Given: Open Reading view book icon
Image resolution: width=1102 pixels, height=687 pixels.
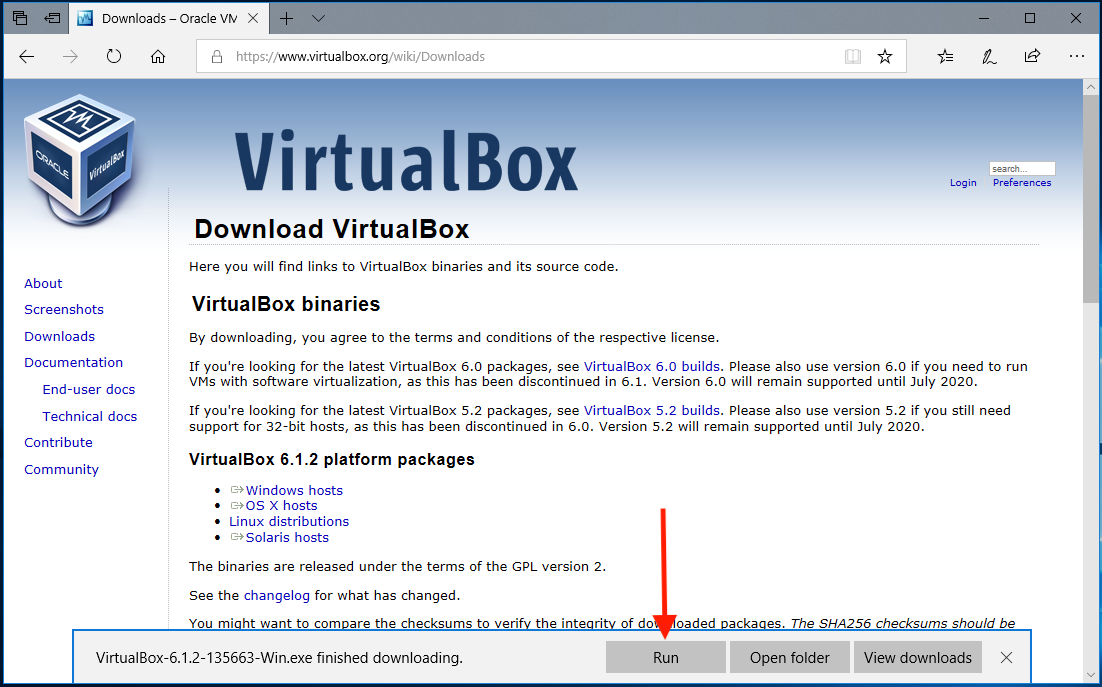Looking at the screenshot, I should pyautogui.click(x=852, y=57).
